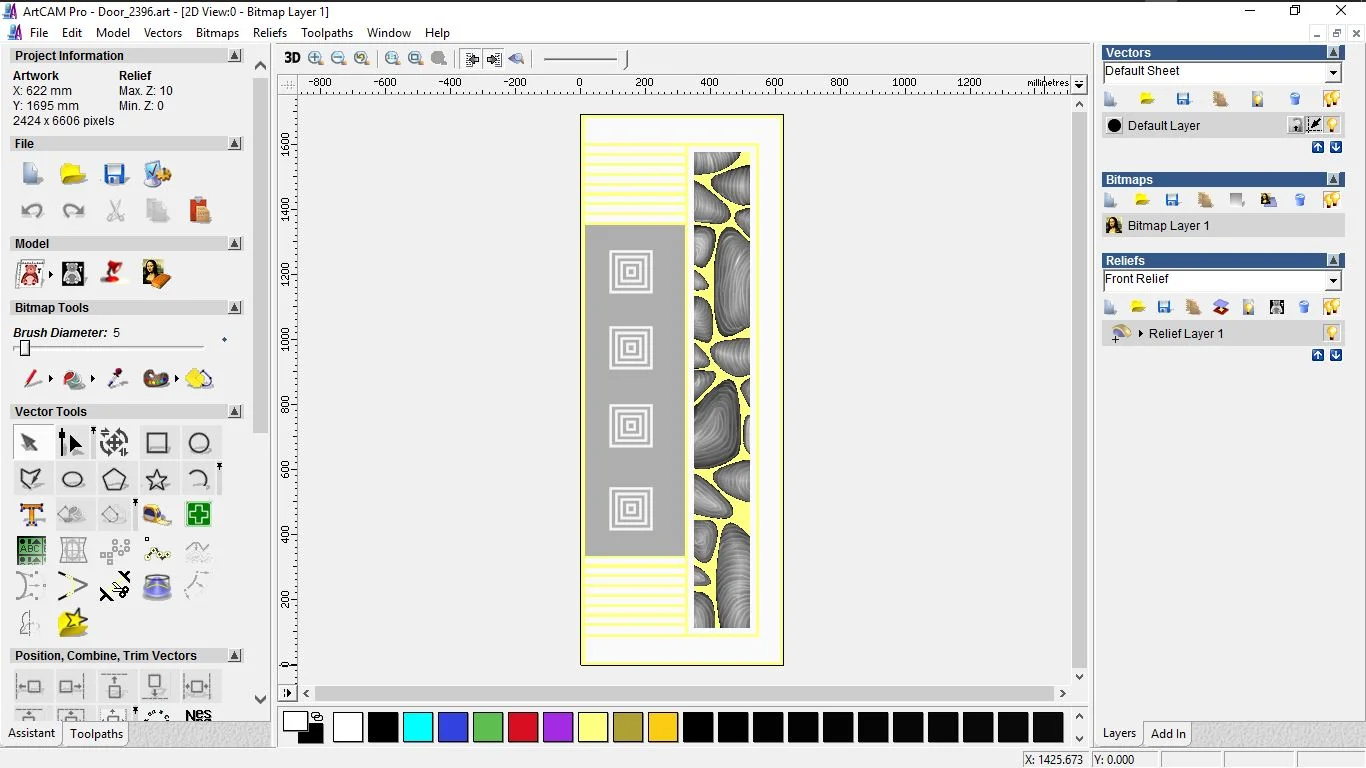Click the 3D view button
This screenshot has width=1366, height=768.
point(292,58)
